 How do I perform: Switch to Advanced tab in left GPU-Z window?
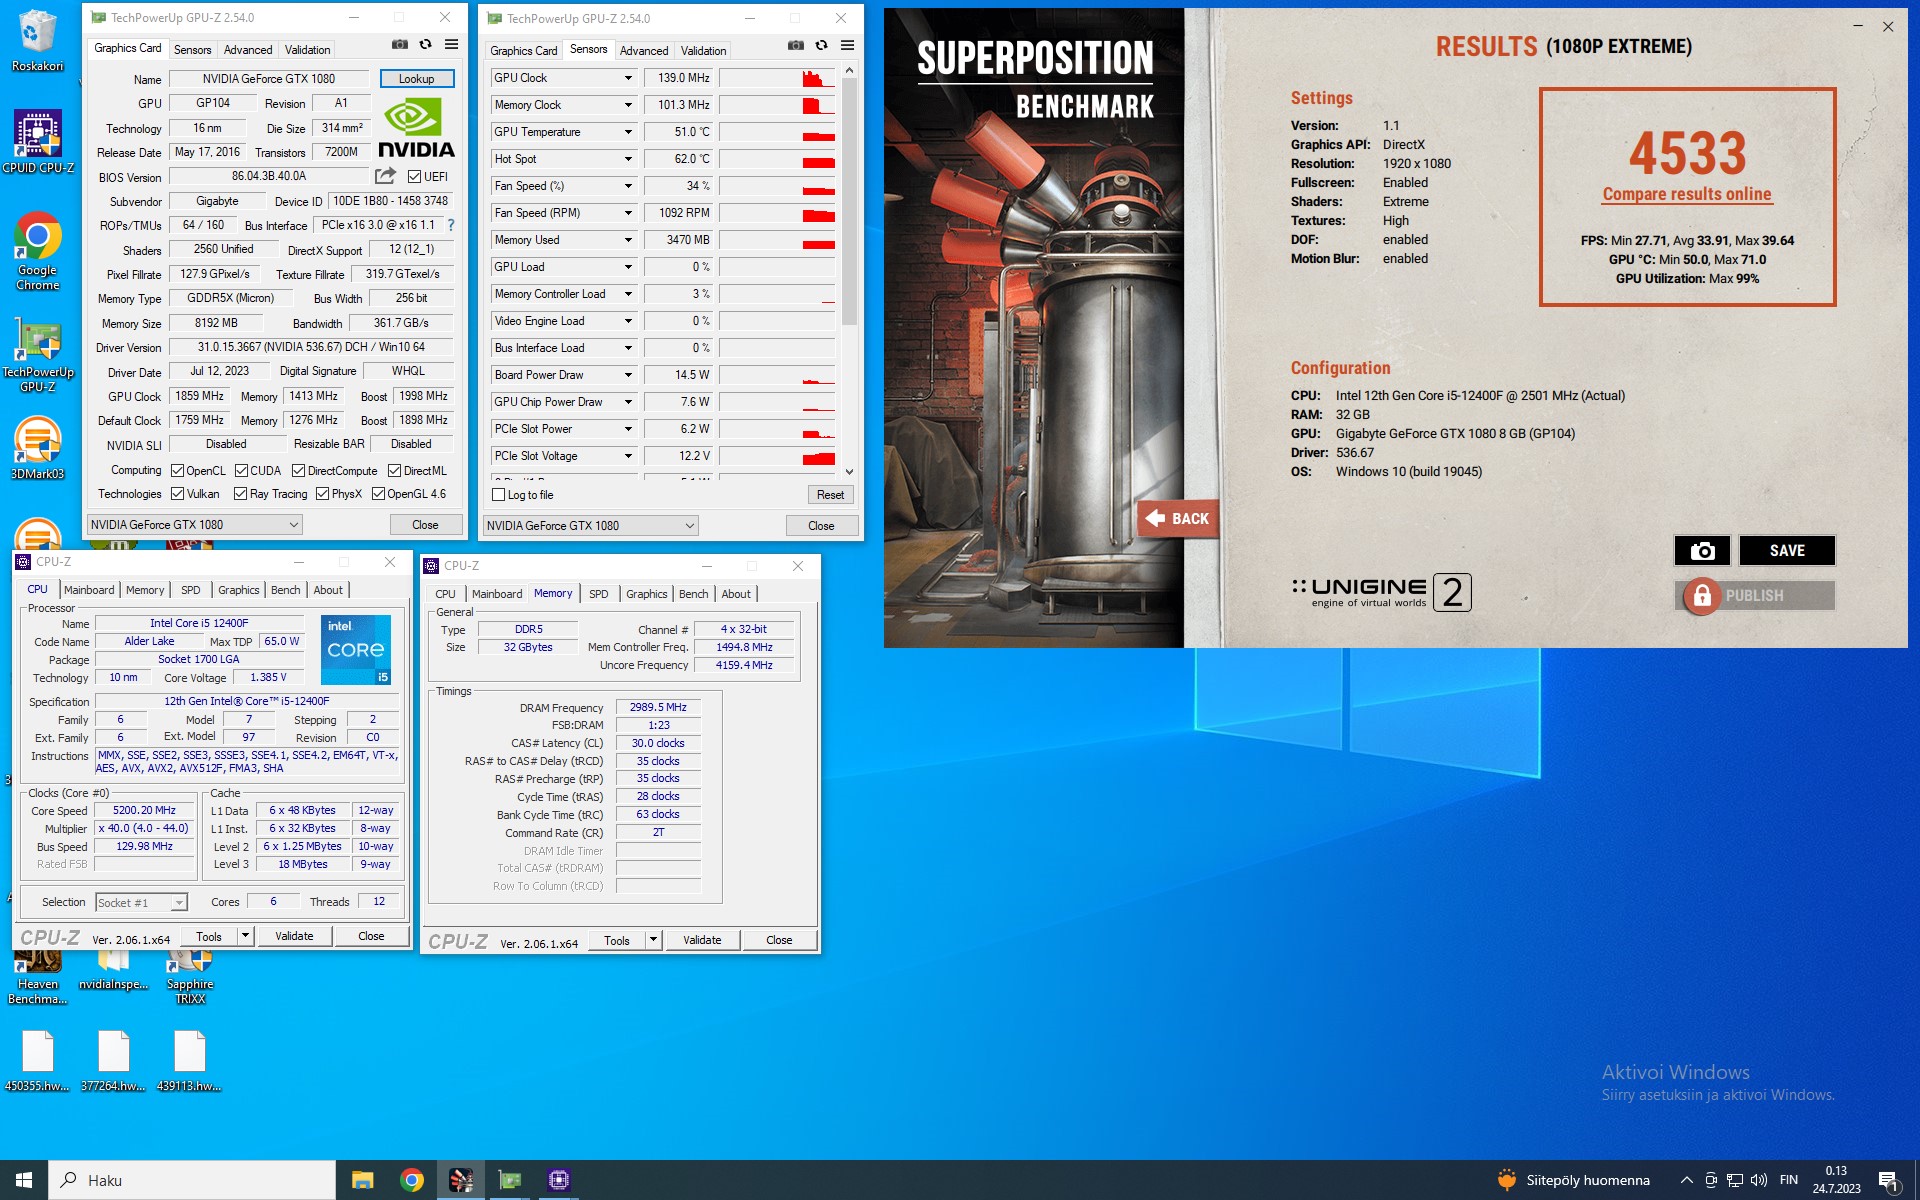(248, 49)
